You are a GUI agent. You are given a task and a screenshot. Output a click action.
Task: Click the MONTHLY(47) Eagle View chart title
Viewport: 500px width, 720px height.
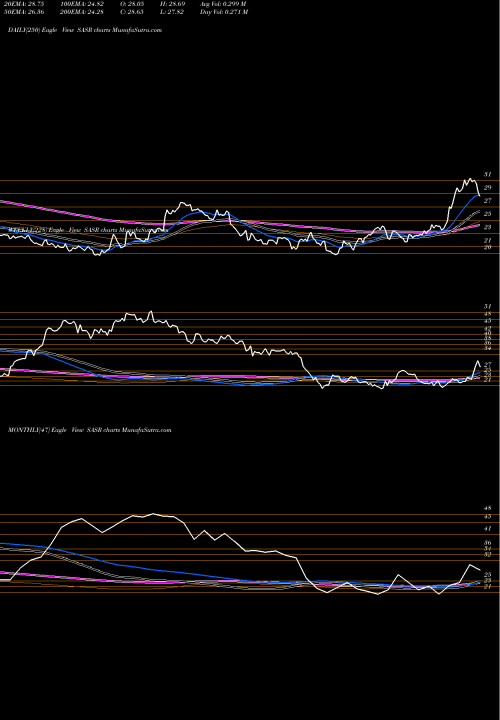click(x=90, y=430)
